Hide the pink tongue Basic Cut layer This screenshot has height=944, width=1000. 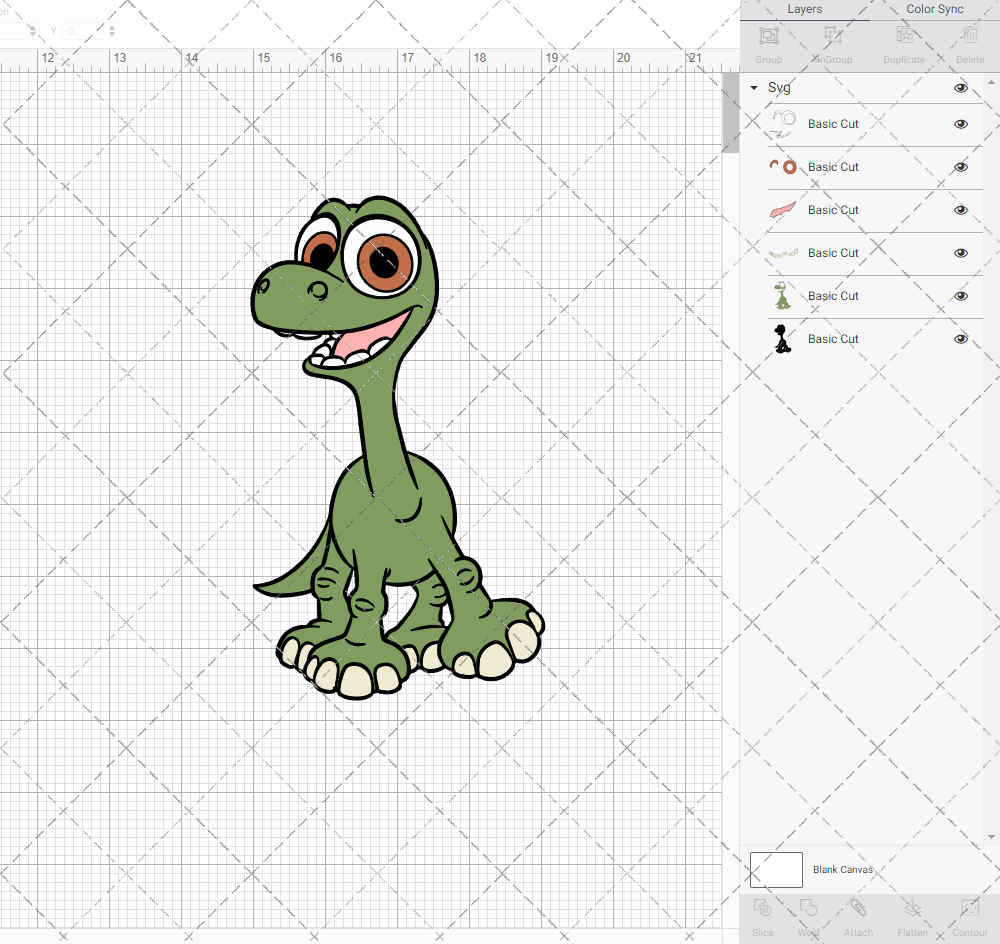pos(961,210)
